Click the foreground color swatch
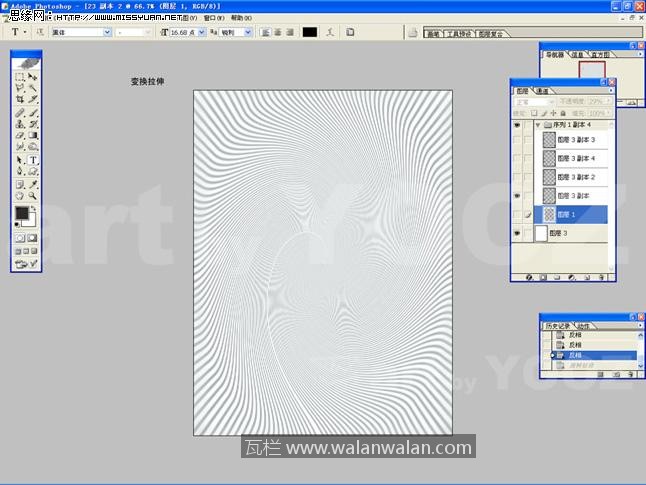The width and height of the screenshot is (646, 485). [22, 213]
